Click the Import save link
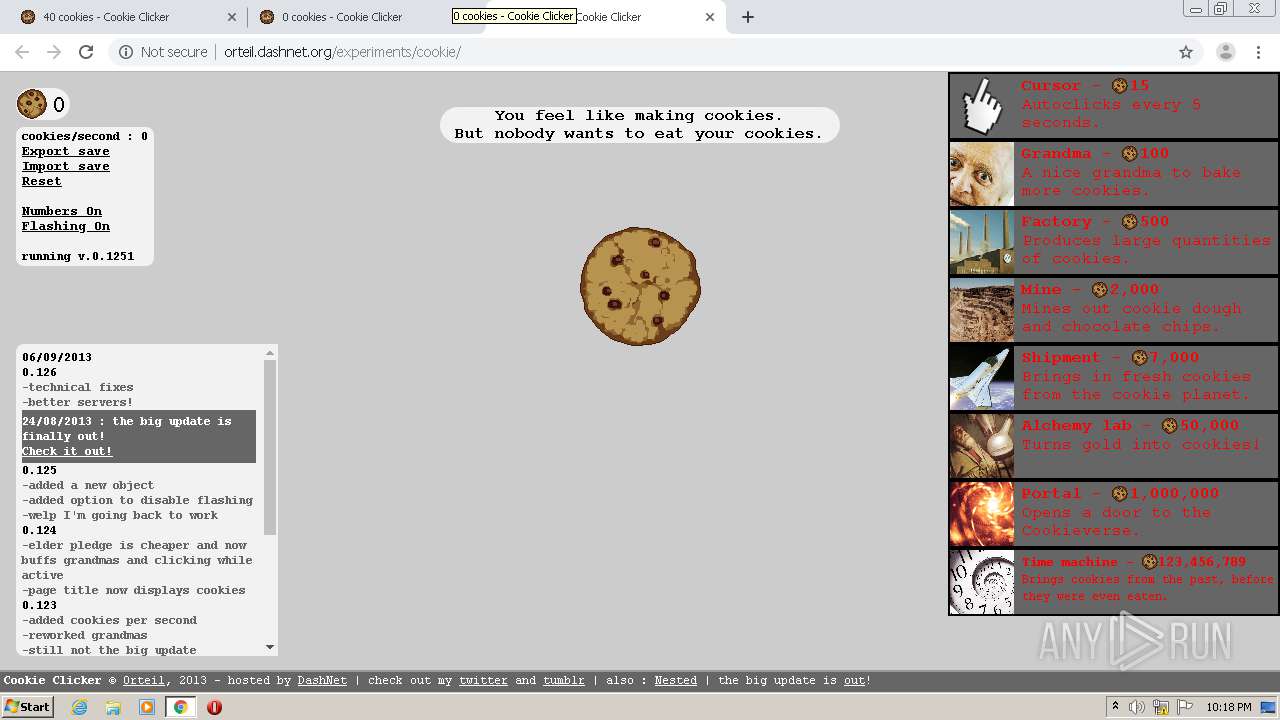1280x720 pixels. (66, 166)
